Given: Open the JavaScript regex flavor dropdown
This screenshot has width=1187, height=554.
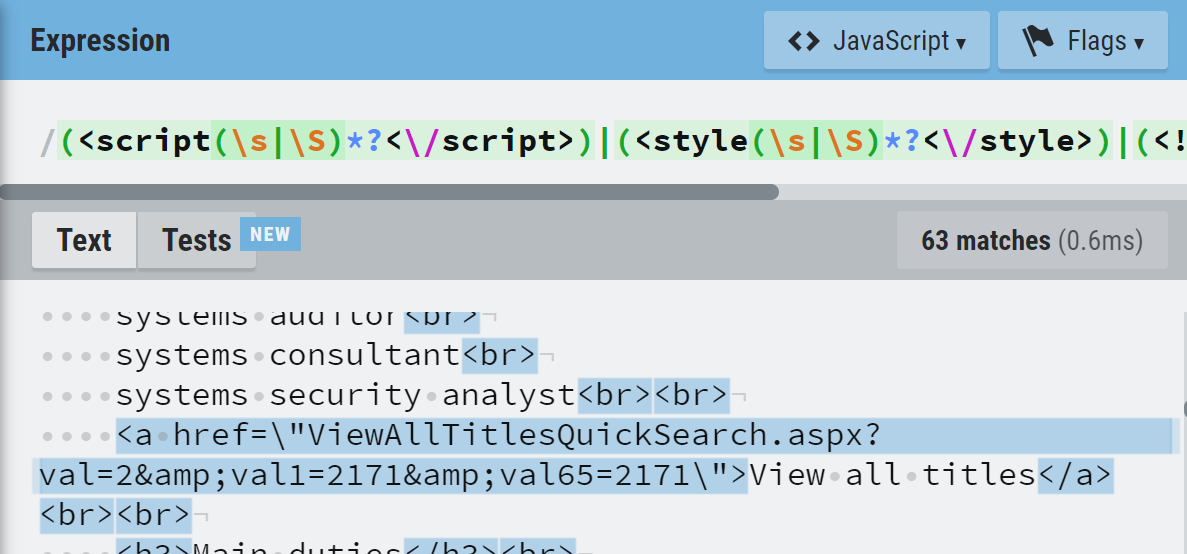Looking at the screenshot, I should coord(876,41).
